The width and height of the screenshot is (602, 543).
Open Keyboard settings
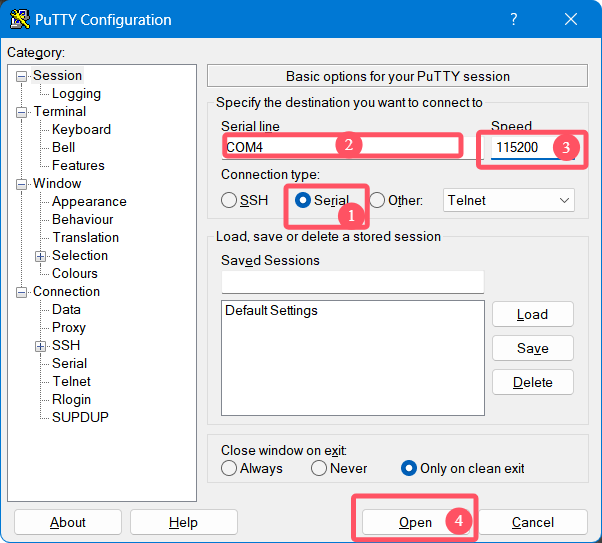click(x=81, y=129)
